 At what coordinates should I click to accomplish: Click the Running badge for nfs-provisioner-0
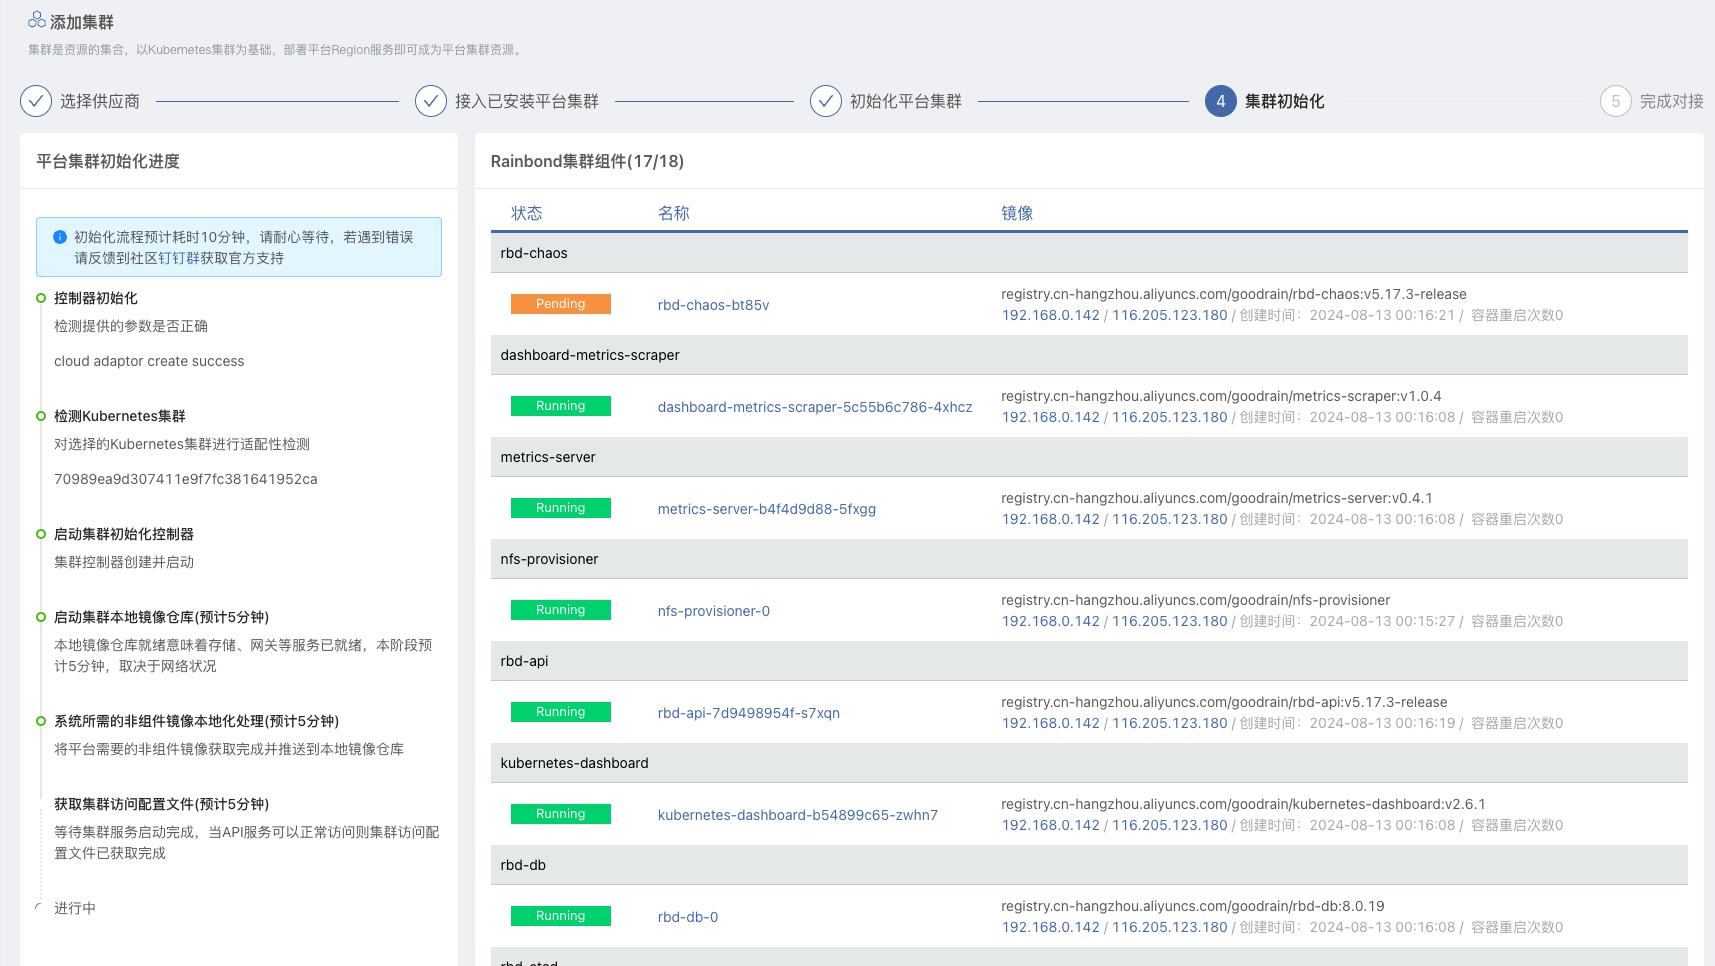561,610
